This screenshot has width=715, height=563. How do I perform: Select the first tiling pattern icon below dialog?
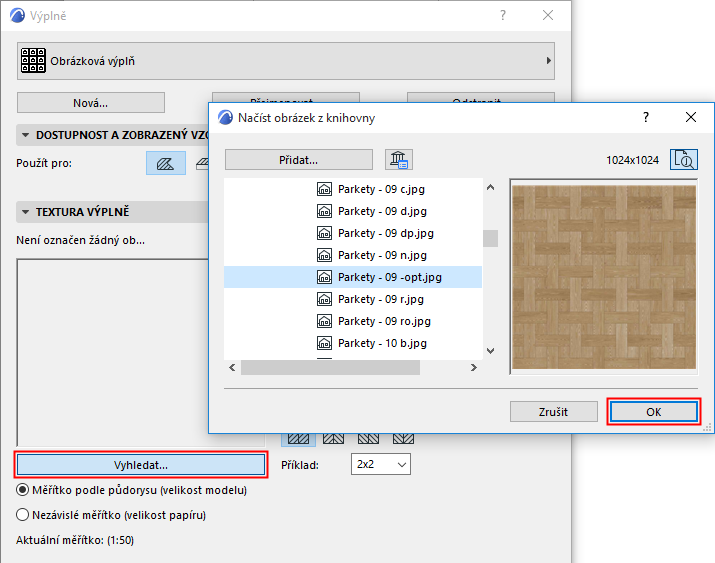pos(298,439)
